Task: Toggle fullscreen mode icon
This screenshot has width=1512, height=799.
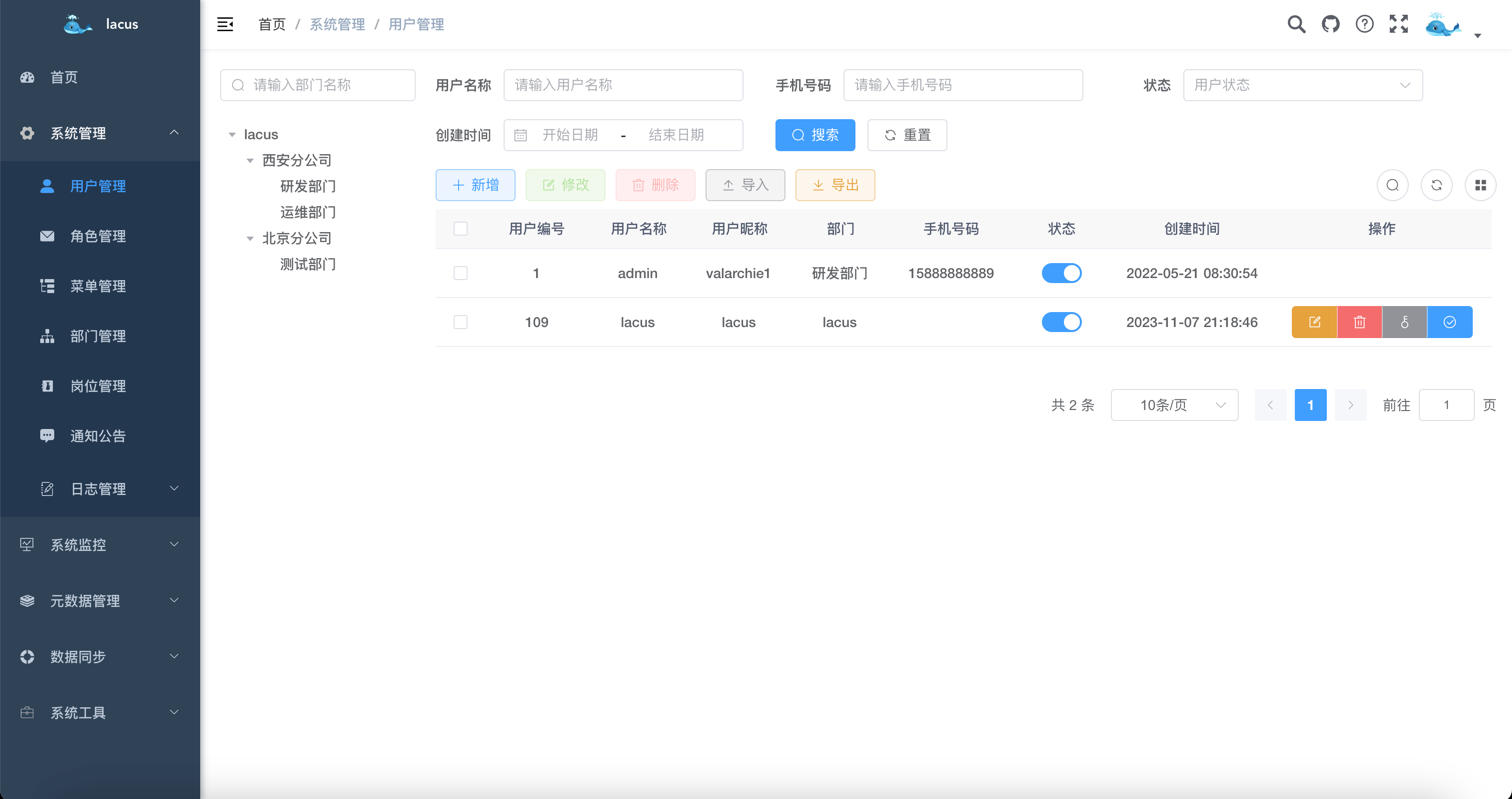Action: (x=1399, y=24)
